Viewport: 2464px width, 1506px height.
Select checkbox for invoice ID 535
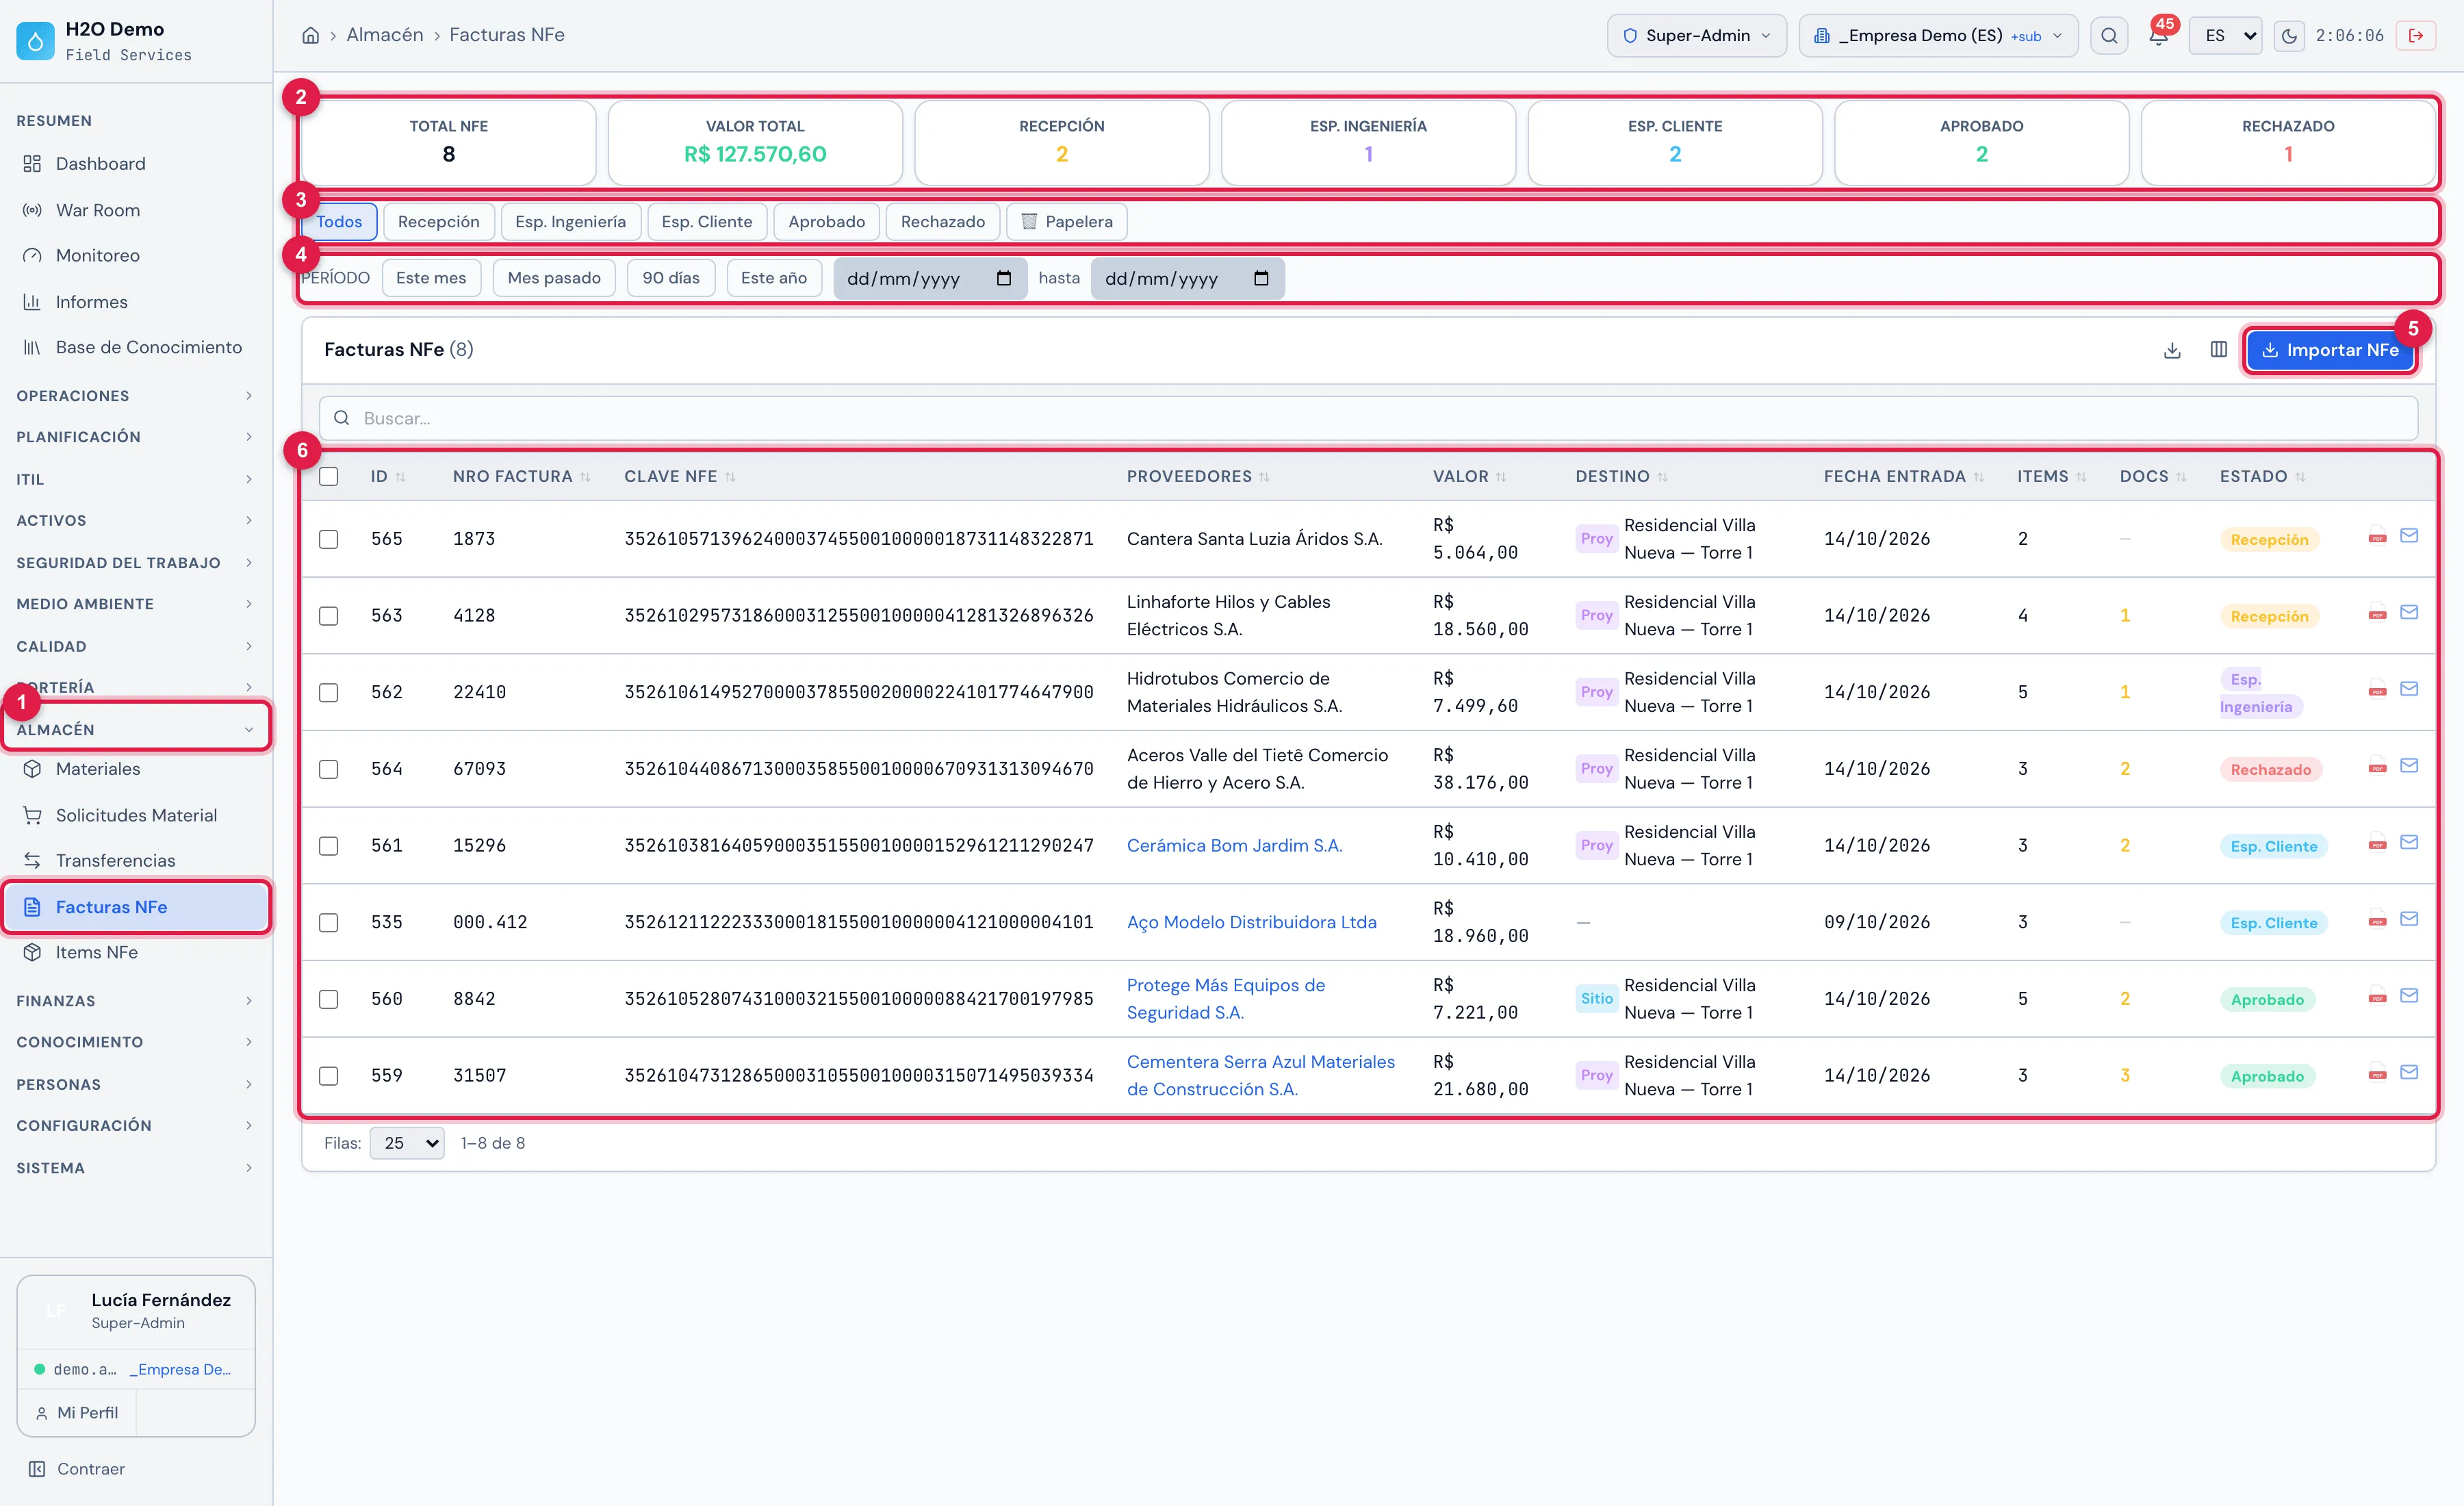pyautogui.click(x=328, y=923)
